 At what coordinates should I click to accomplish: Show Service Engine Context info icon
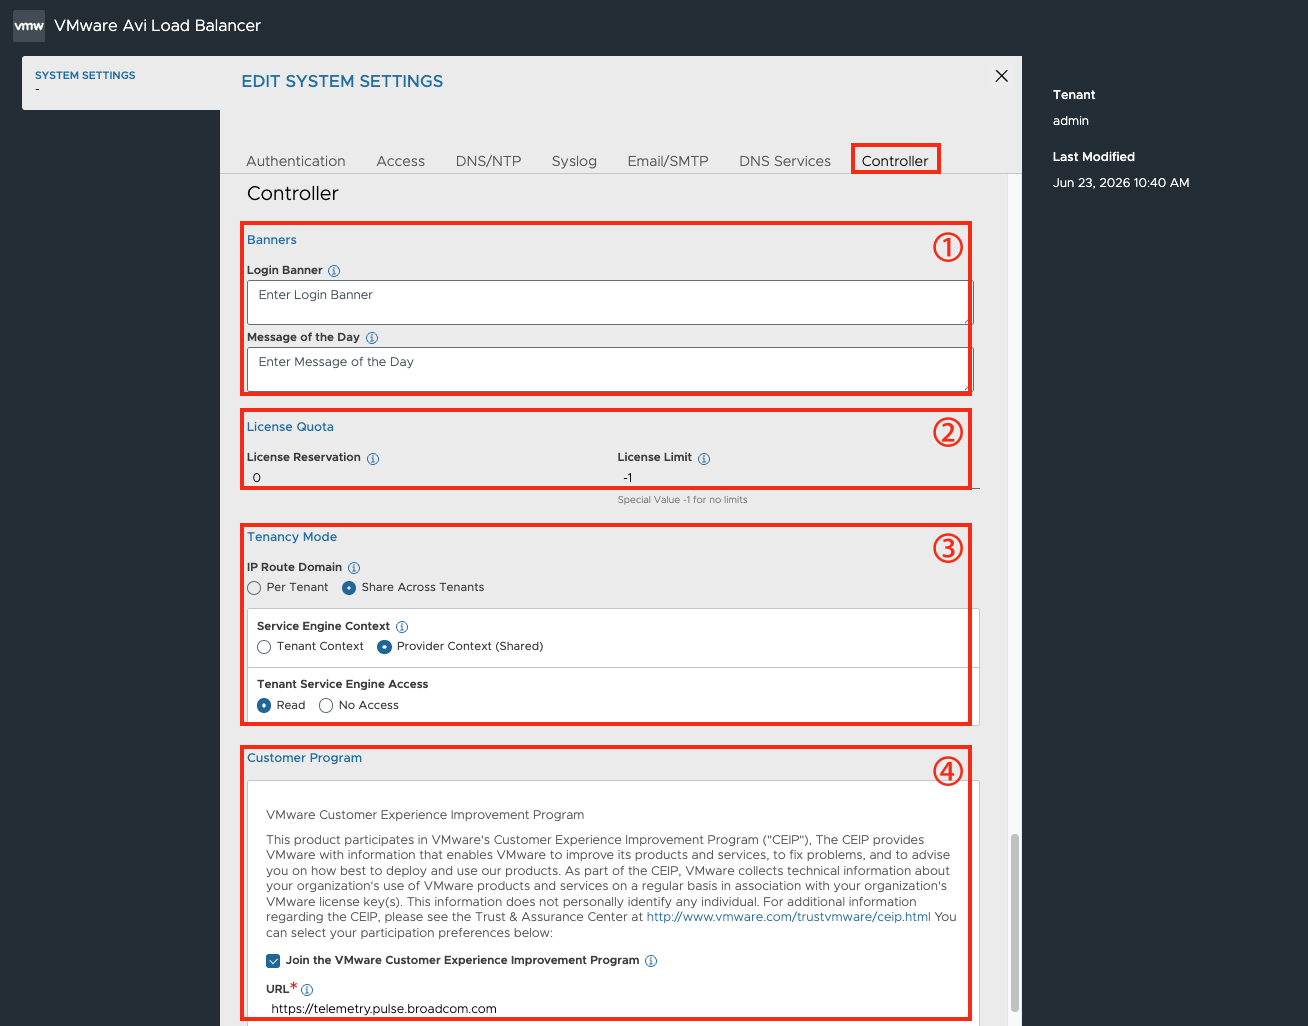pyautogui.click(x=402, y=627)
